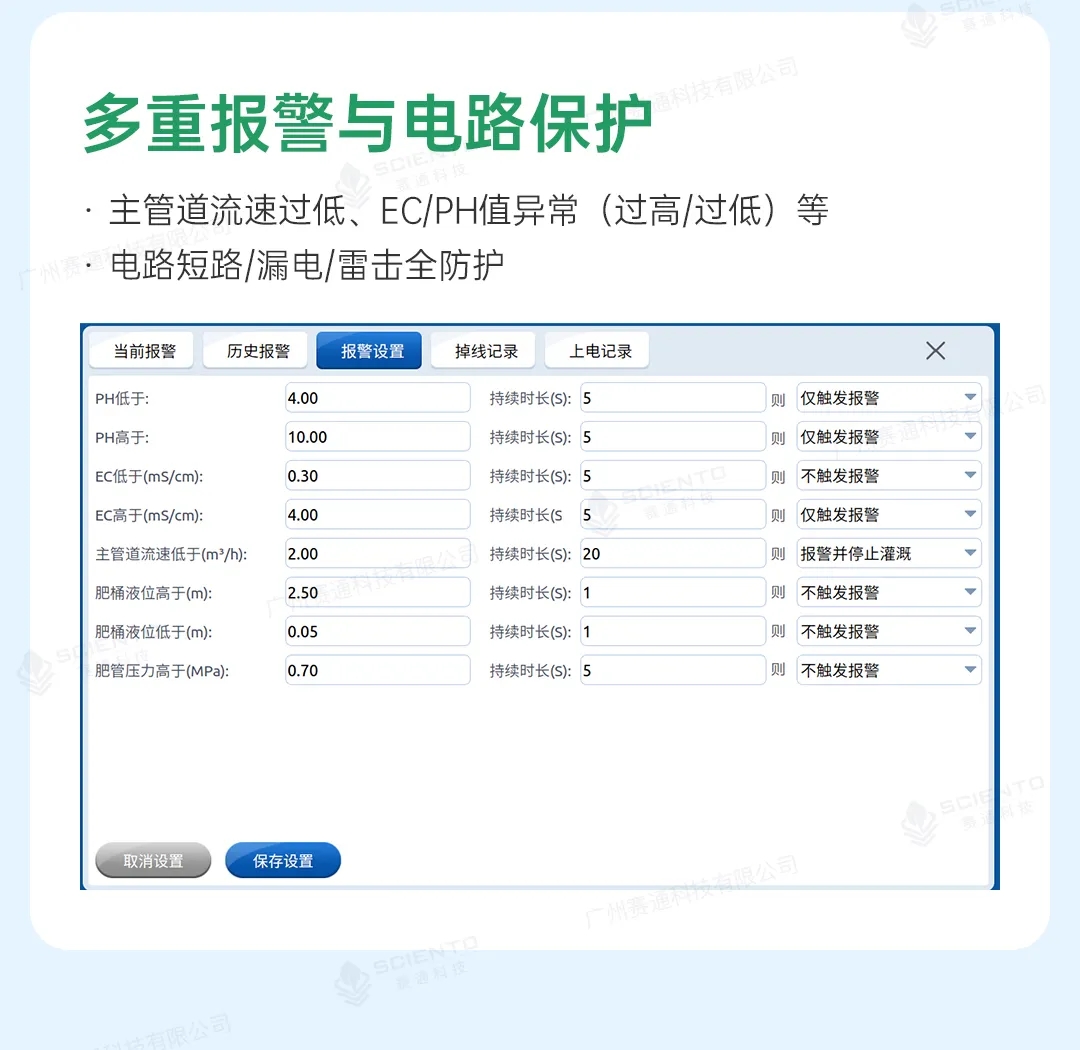Expand the PH低于 alarm action dropdown
The width and height of the screenshot is (1080, 1050).
tap(888, 398)
